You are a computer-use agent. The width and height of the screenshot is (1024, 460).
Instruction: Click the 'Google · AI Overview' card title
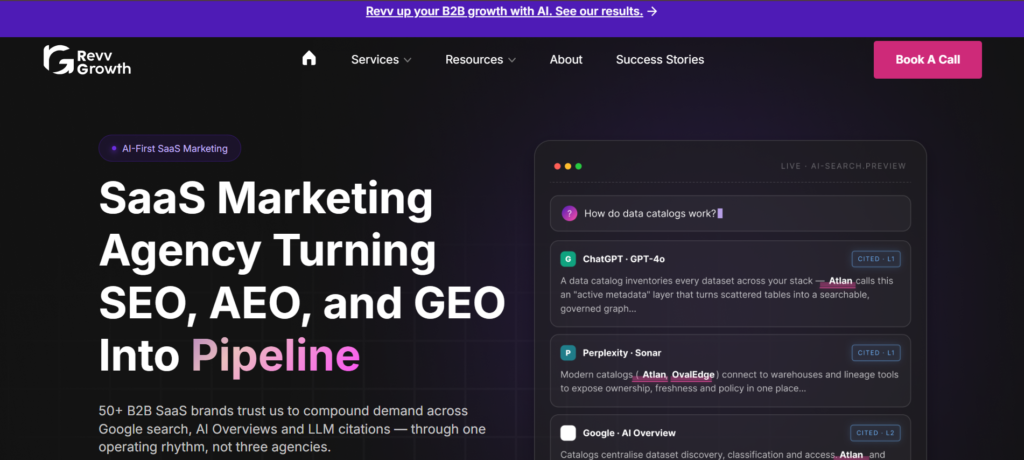(629, 433)
